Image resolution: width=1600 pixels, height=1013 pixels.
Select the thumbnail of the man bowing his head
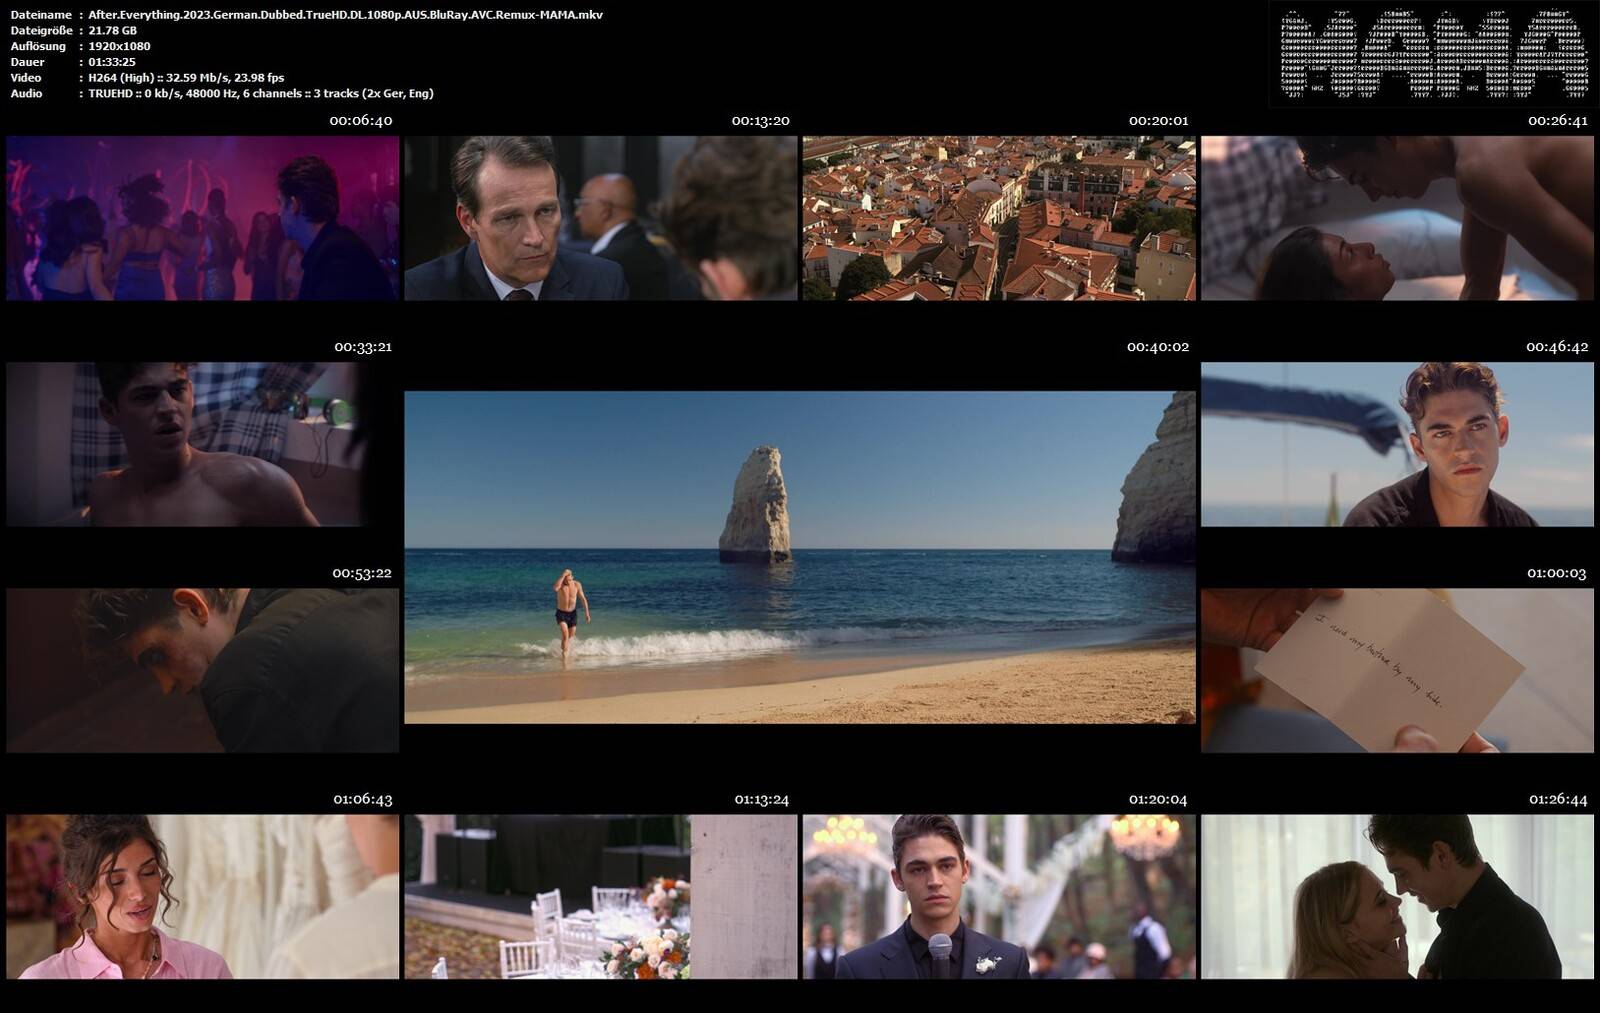[x=202, y=670]
